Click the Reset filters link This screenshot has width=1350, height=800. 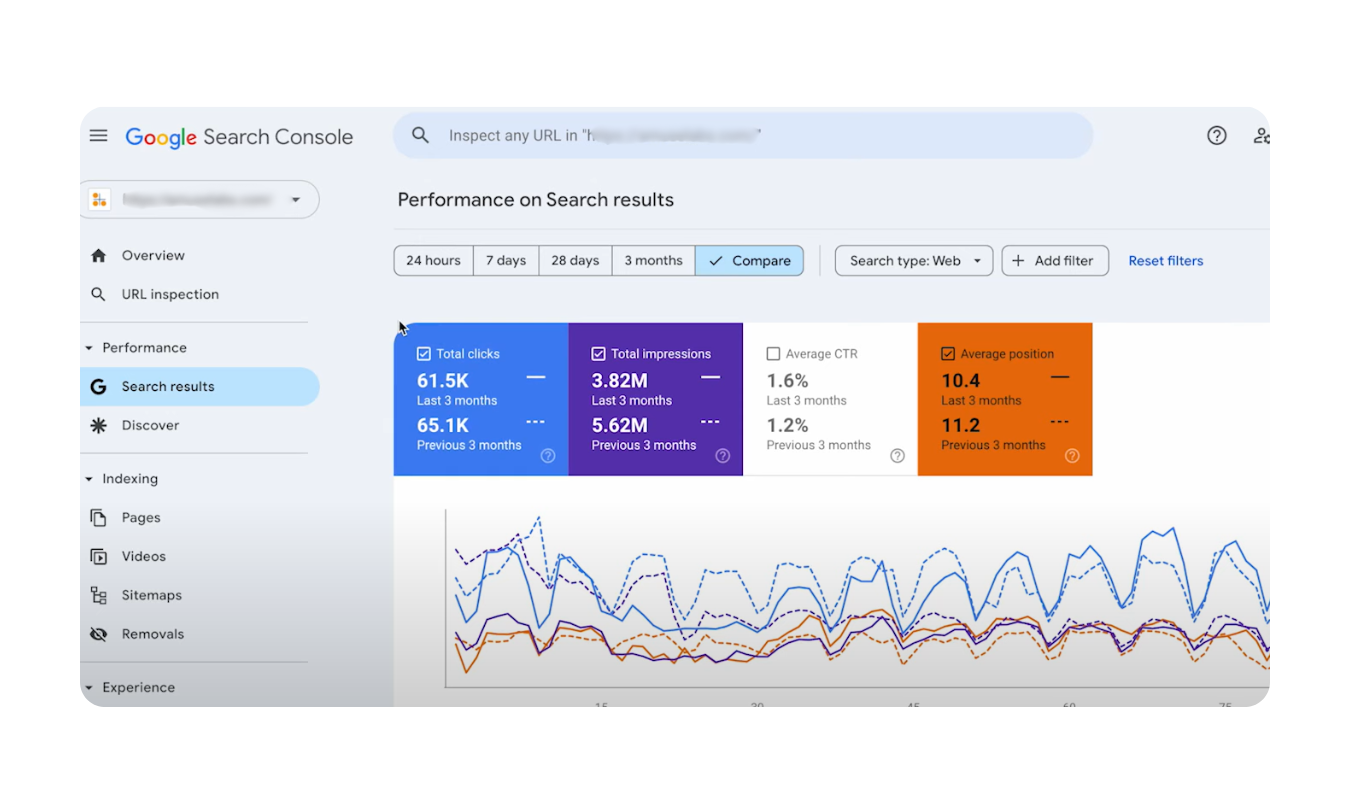point(1166,261)
